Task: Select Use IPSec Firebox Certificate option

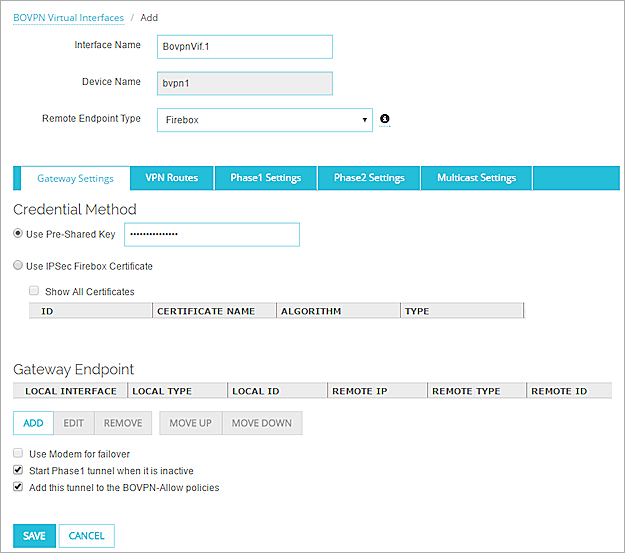Action: click(19, 266)
